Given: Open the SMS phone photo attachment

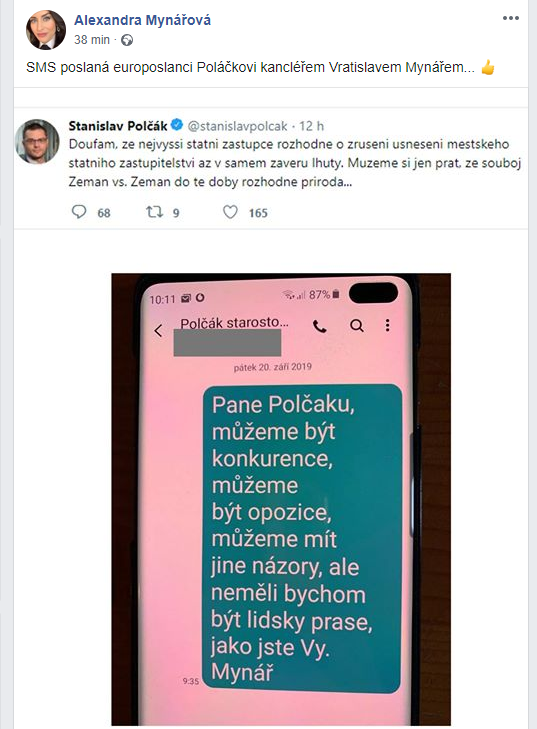Looking at the screenshot, I should click(x=281, y=499).
